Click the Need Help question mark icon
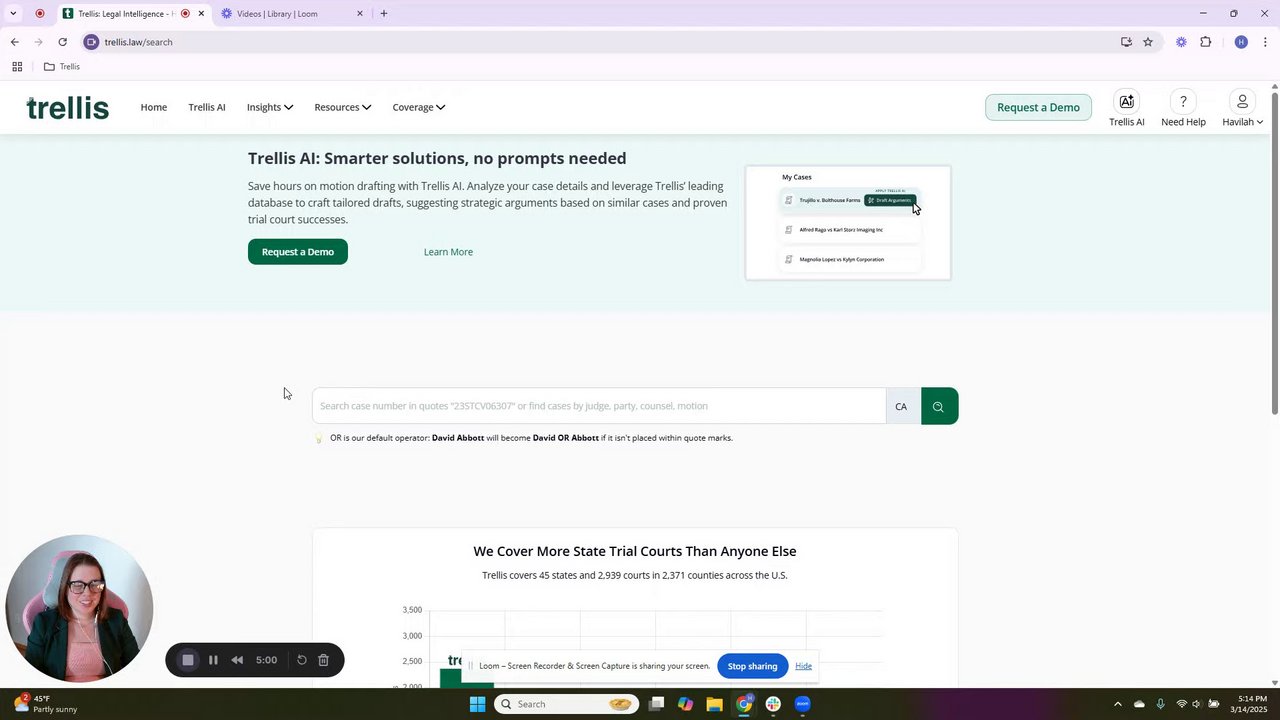This screenshot has height=720, width=1280. pos(1183,101)
